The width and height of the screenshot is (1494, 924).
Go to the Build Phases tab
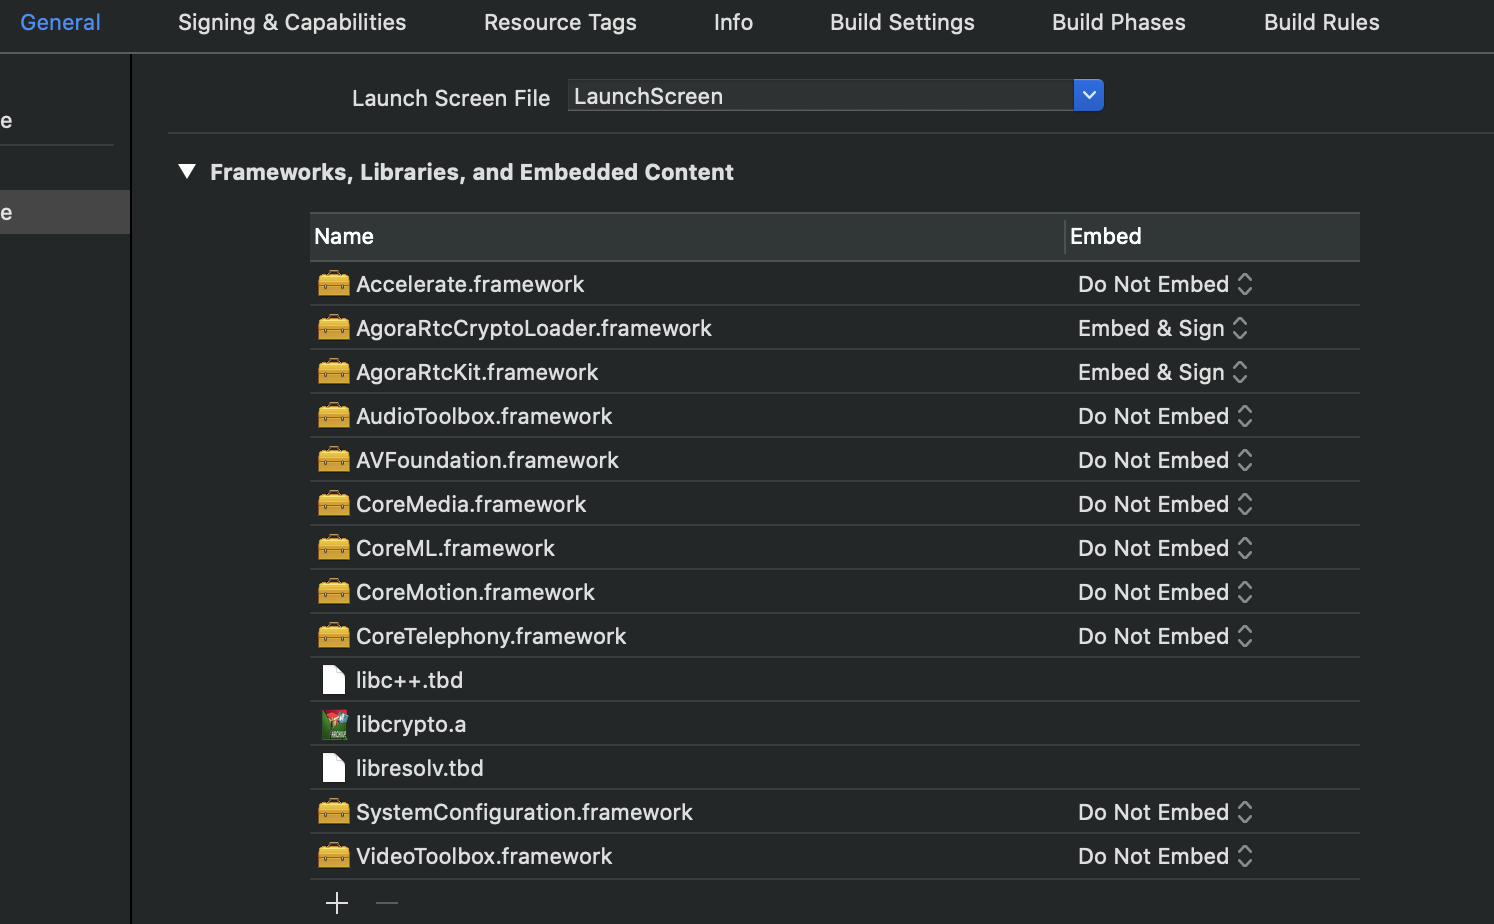(1118, 22)
